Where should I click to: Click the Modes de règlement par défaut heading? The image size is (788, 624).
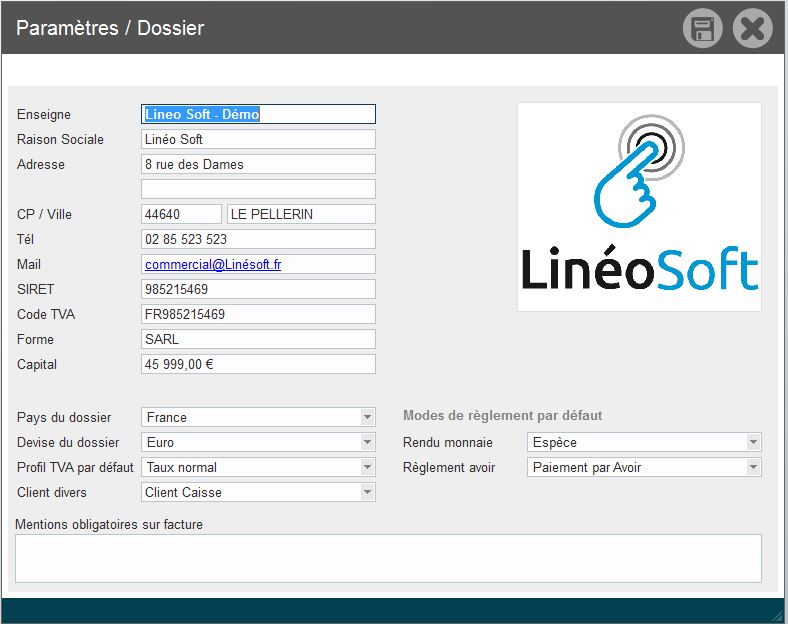[x=503, y=415]
